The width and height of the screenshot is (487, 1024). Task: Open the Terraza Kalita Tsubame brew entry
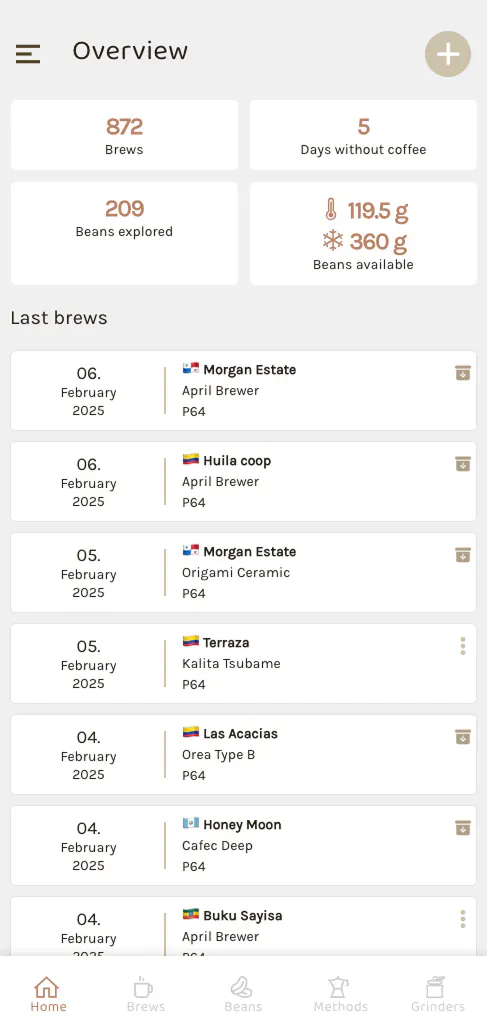(x=244, y=663)
